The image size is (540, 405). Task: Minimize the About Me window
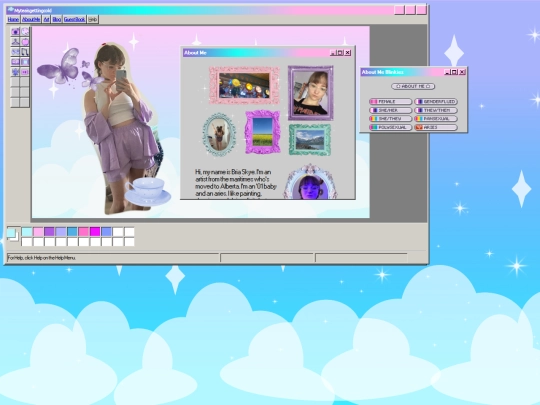333,53
